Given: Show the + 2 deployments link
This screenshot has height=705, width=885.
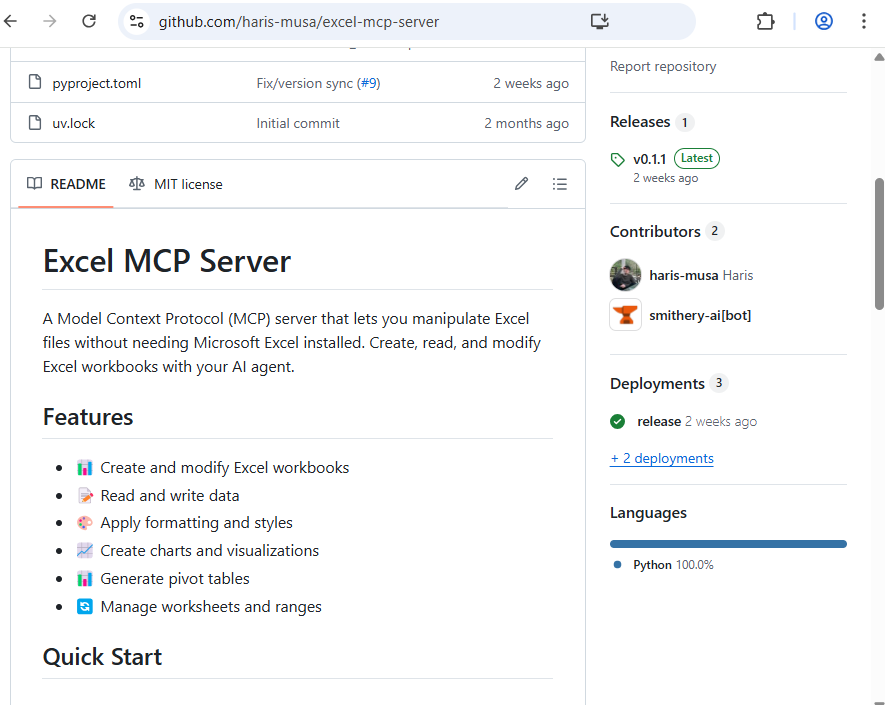Looking at the screenshot, I should coord(661,458).
